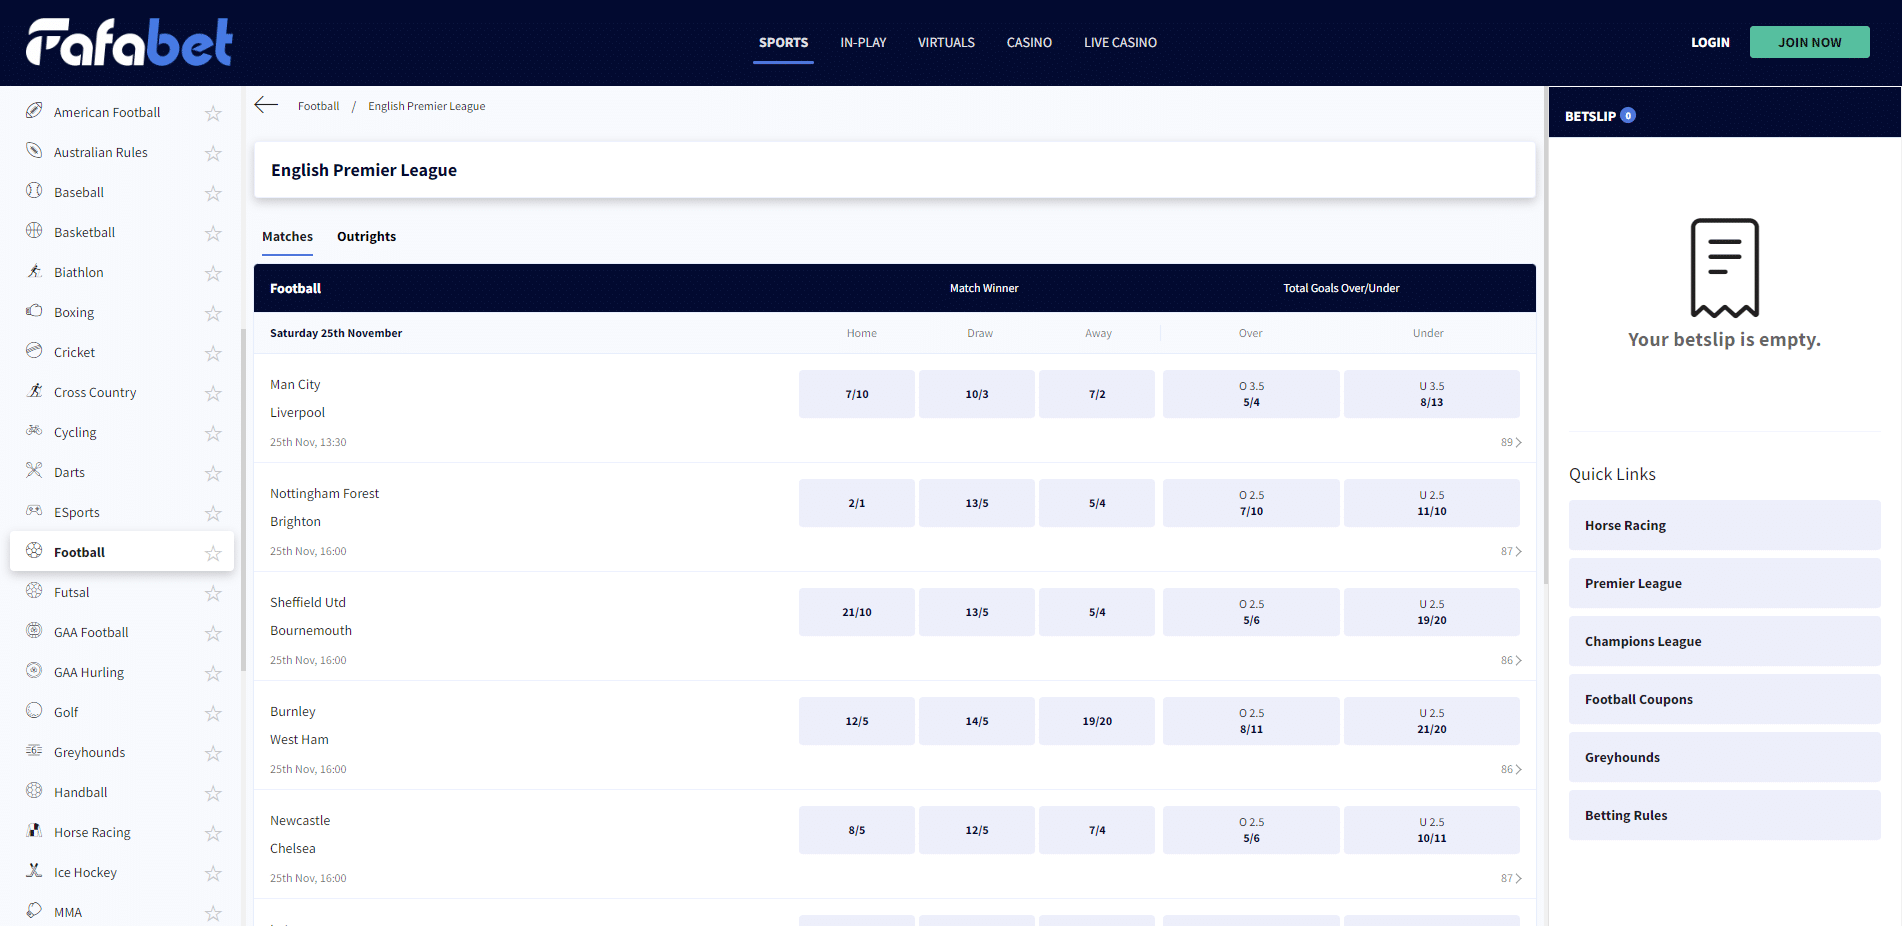Click the betslip count badge
Image resolution: width=1902 pixels, height=926 pixels.
click(x=1628, y=115)
